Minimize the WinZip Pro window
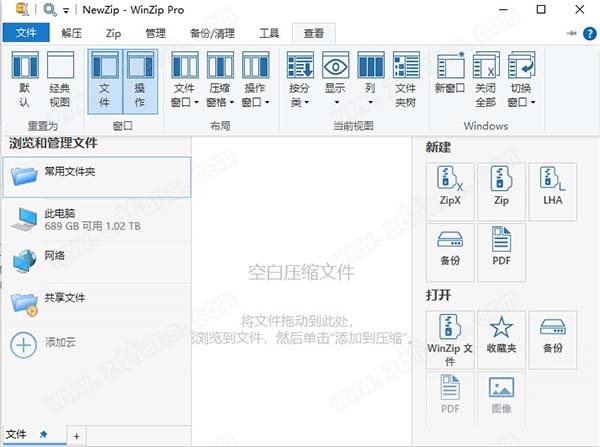The image size is (600, 447). (504, 10)
